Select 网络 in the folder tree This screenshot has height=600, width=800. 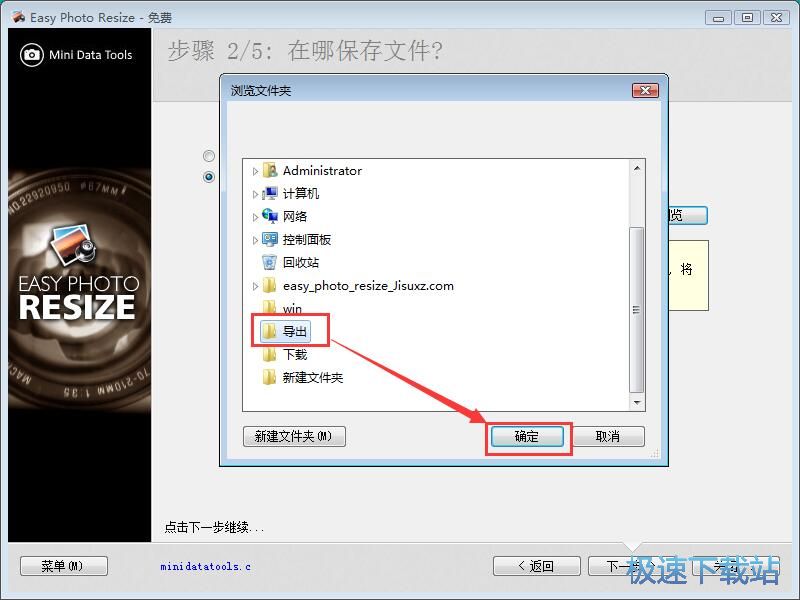(x=295, y=216)
